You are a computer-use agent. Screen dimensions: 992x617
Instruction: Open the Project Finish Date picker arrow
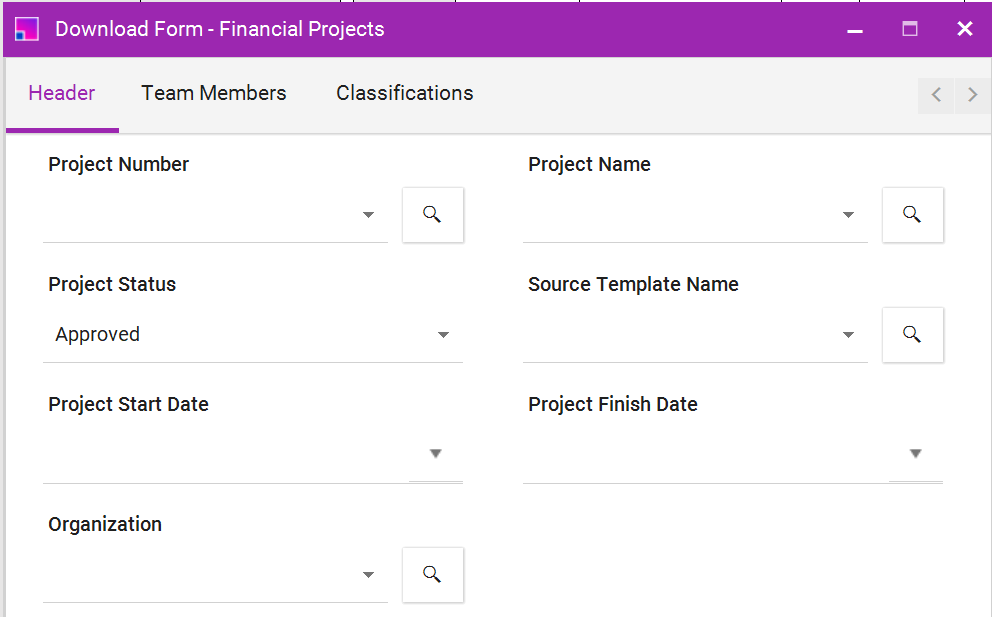(915, 454)
